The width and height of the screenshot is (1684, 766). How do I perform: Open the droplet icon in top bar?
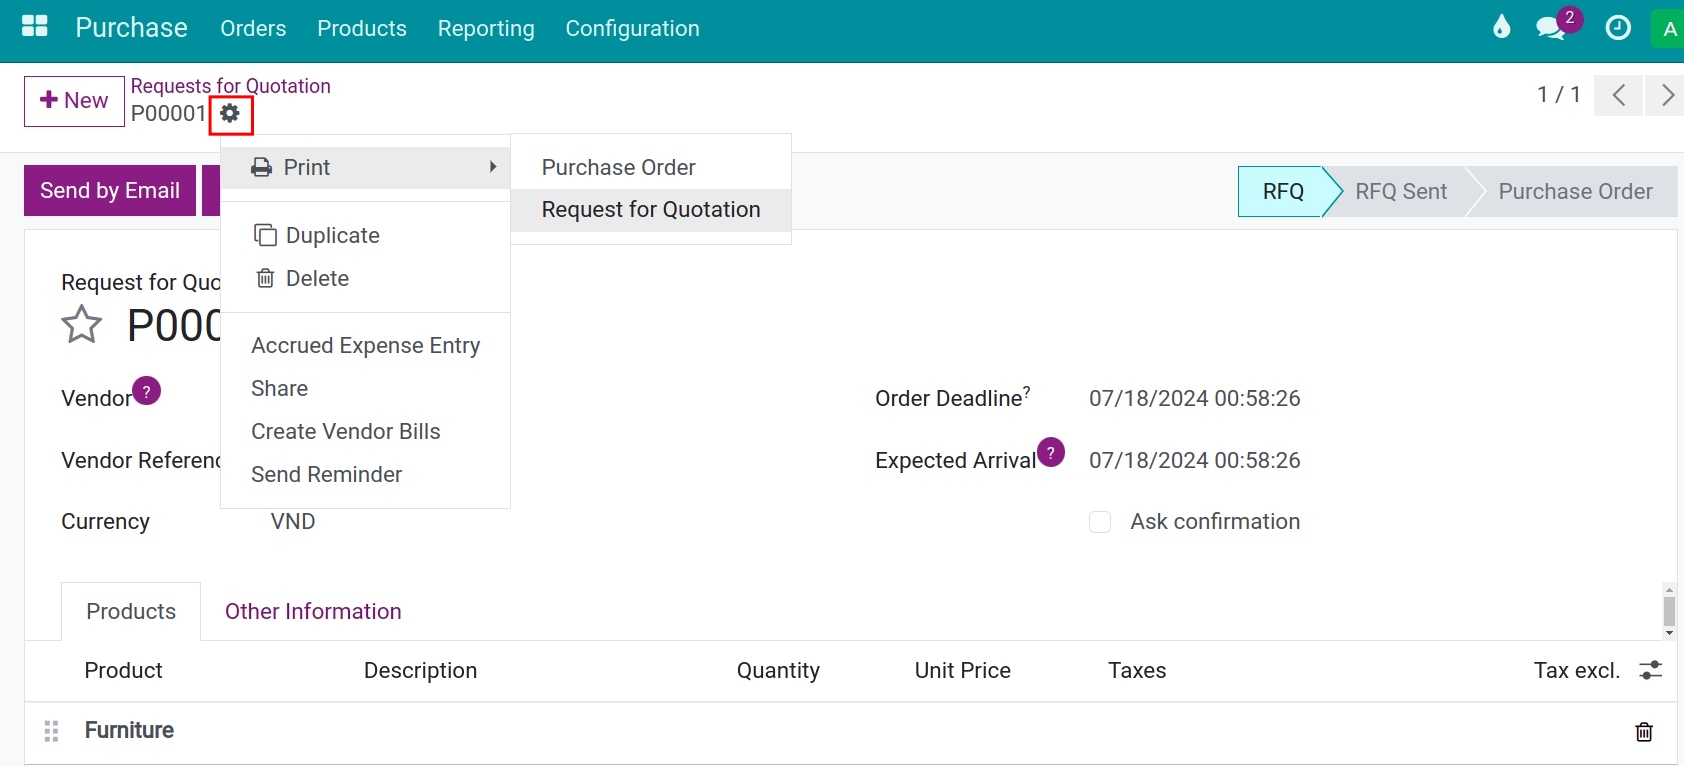(1501, 27)
